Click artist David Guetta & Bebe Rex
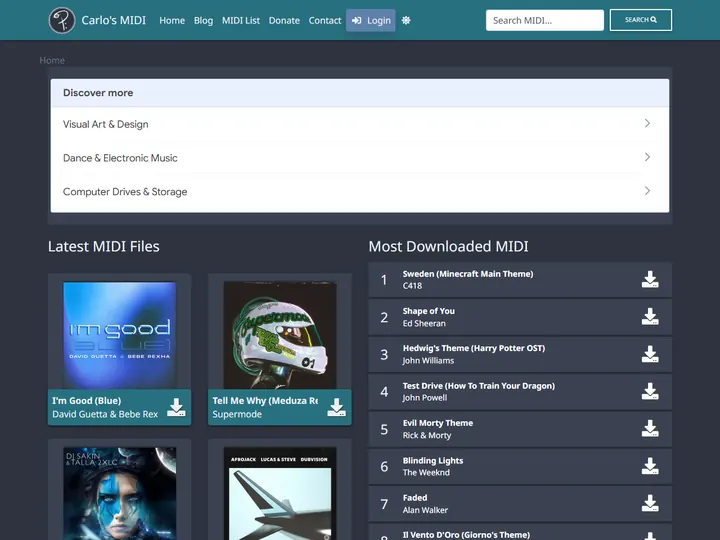 (105, 414)
